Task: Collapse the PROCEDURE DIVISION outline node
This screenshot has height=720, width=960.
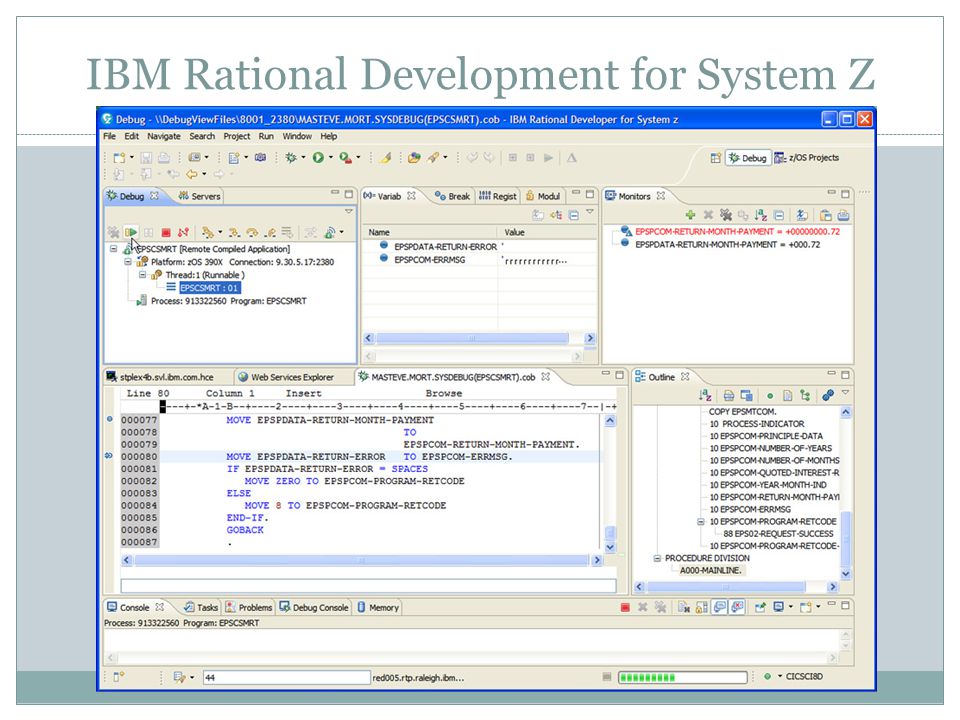Action: [657, 558]
